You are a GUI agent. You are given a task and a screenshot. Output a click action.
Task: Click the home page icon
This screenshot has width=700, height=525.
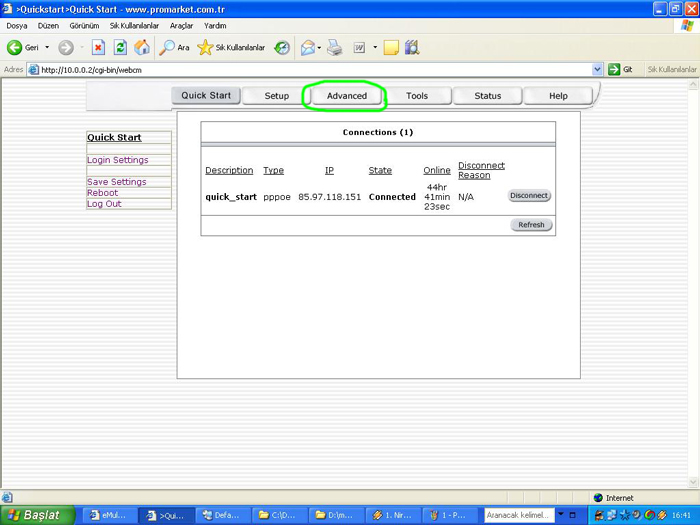tap(142, 47)
